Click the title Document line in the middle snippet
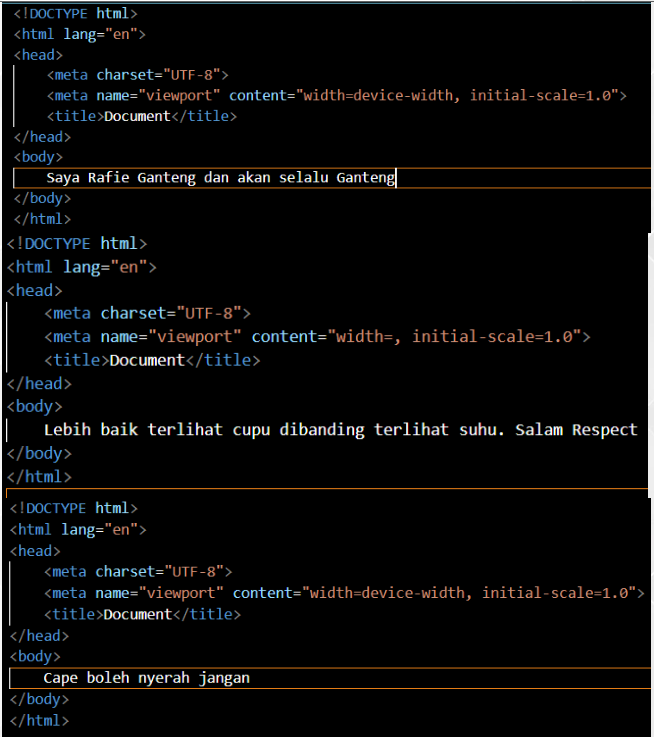 tap(152, 360)
